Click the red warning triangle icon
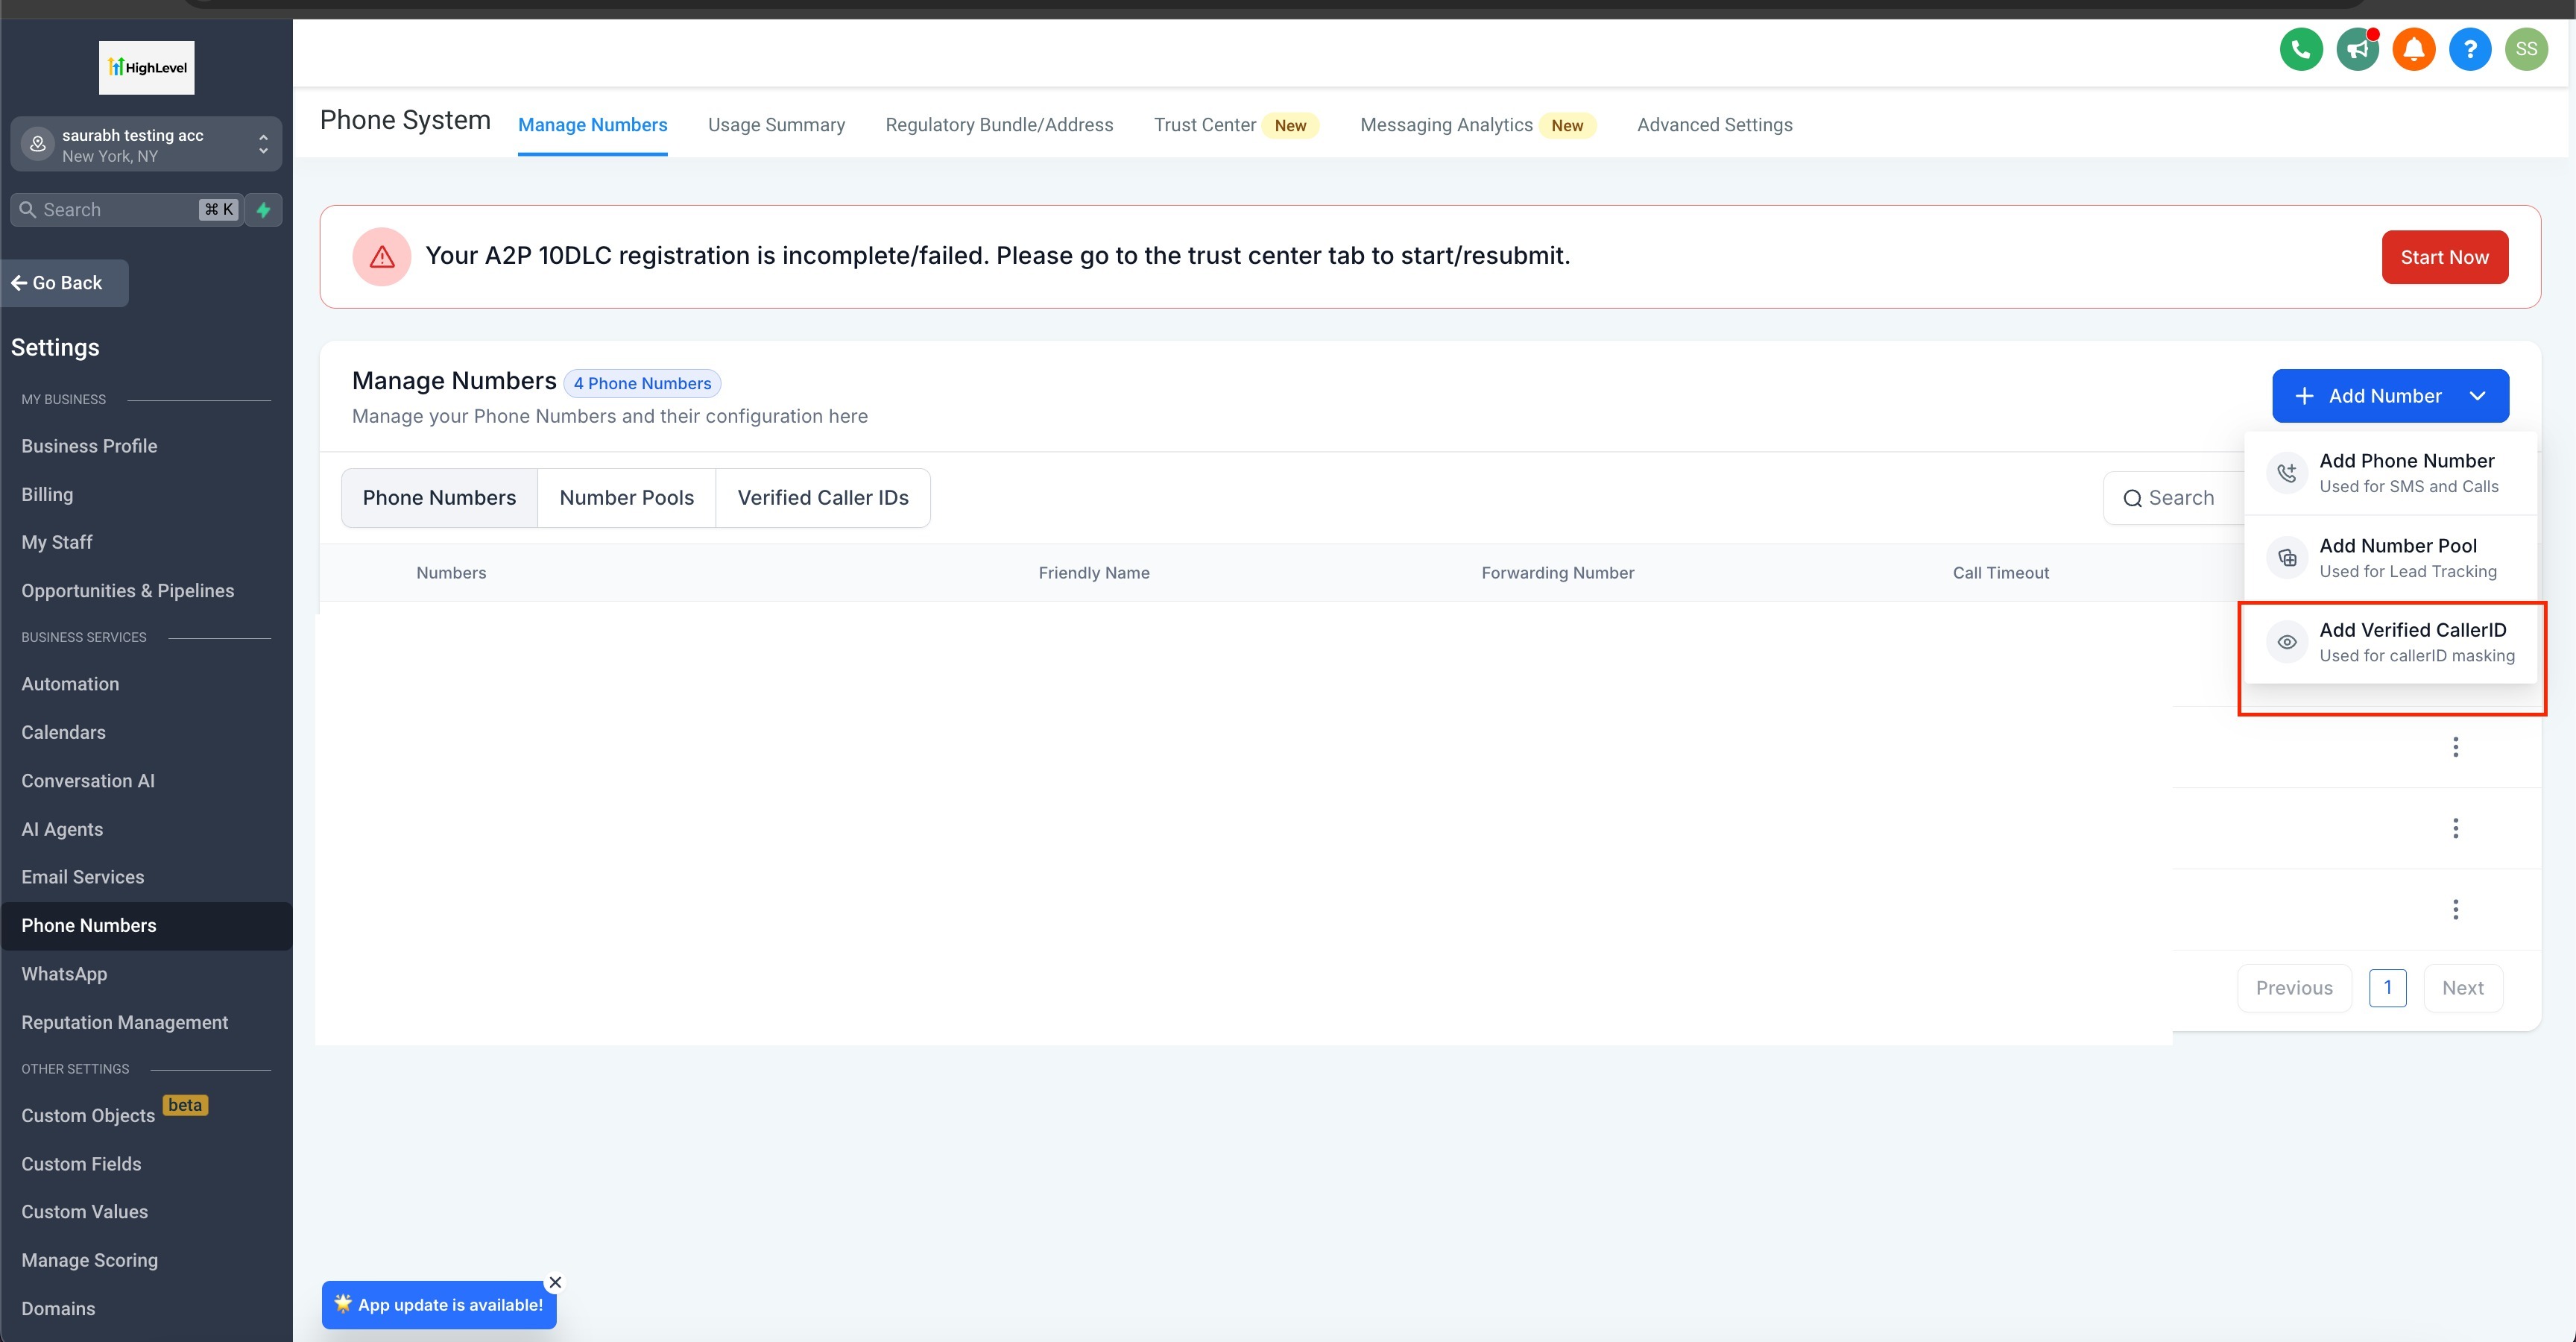 tap(381, 257)
